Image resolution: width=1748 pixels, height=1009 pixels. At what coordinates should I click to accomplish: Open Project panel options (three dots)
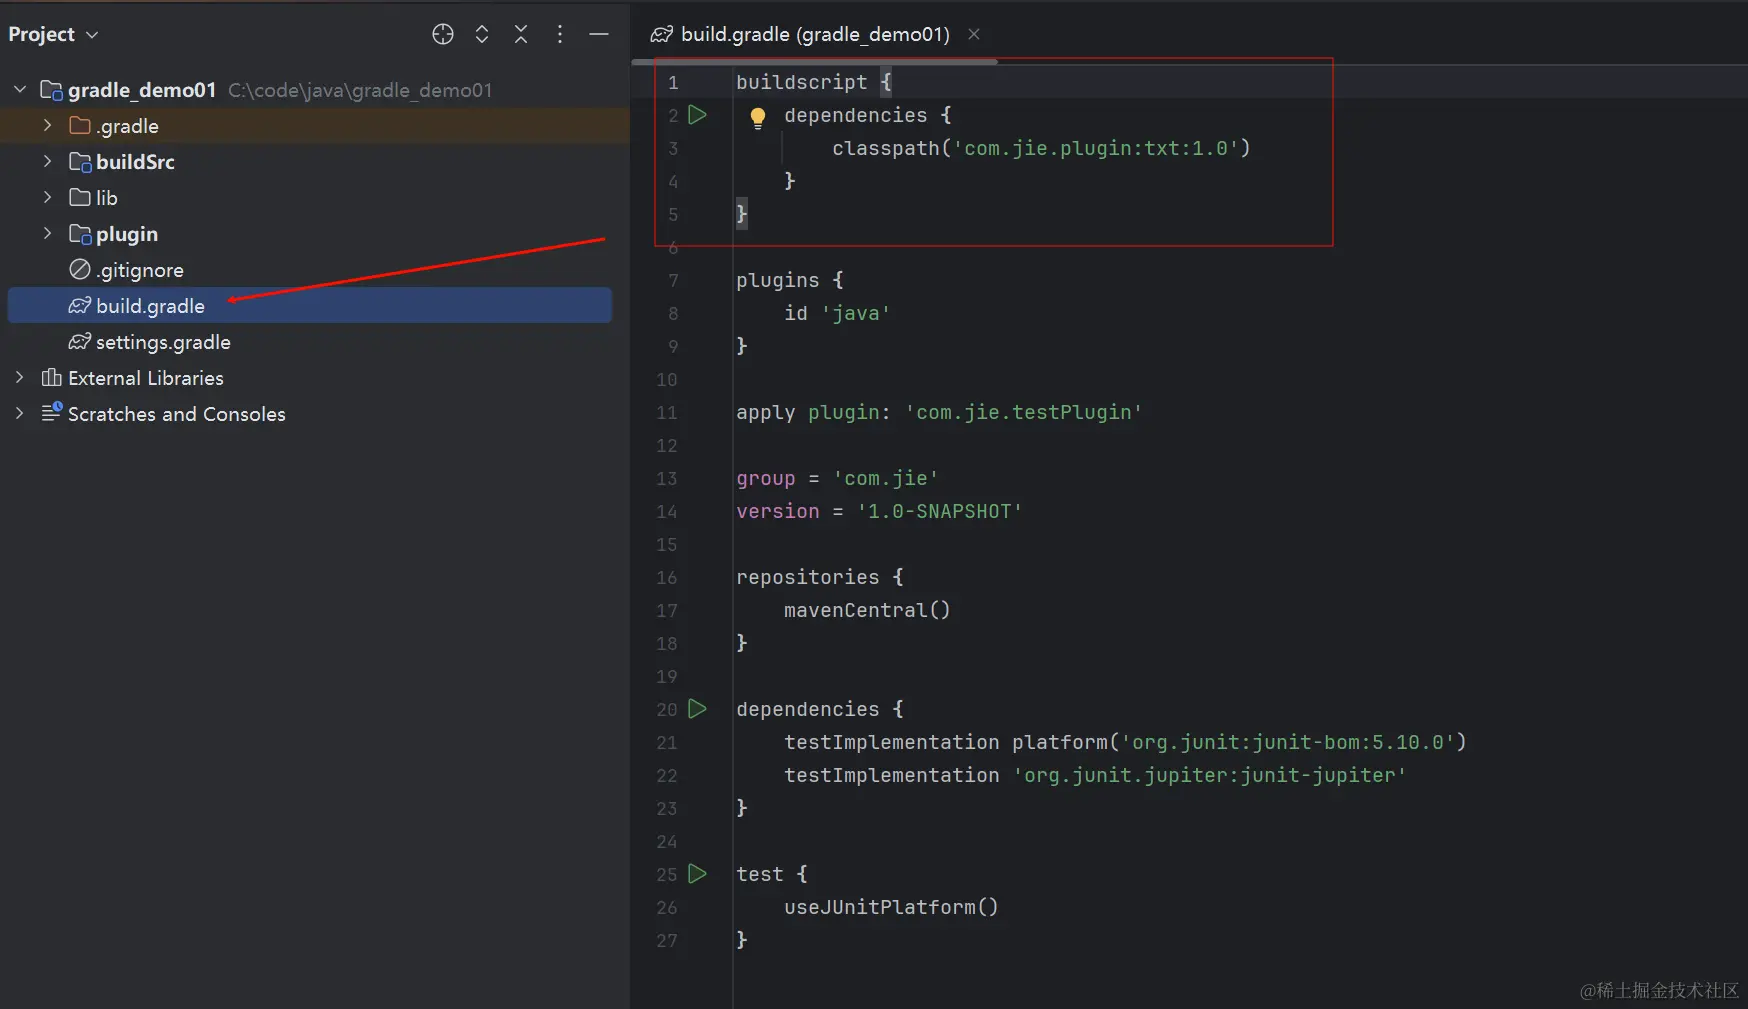pos(560,34)
